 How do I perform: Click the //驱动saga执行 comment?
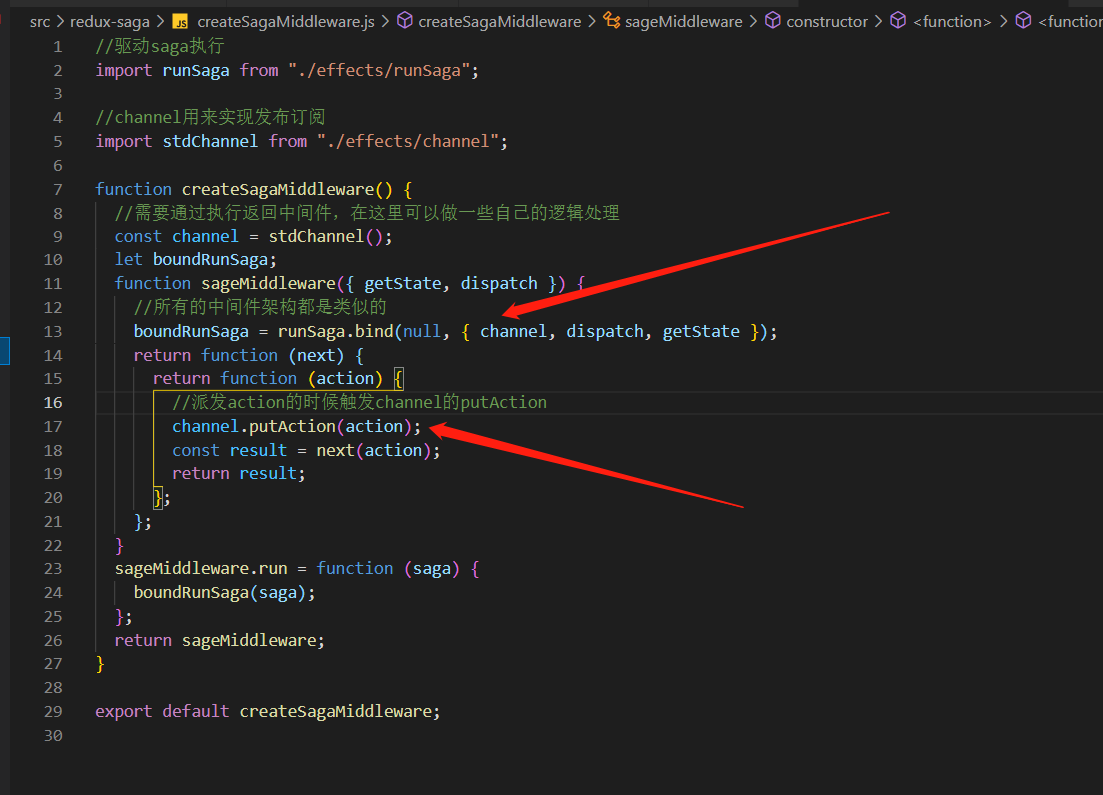click(x=160, y=46)
